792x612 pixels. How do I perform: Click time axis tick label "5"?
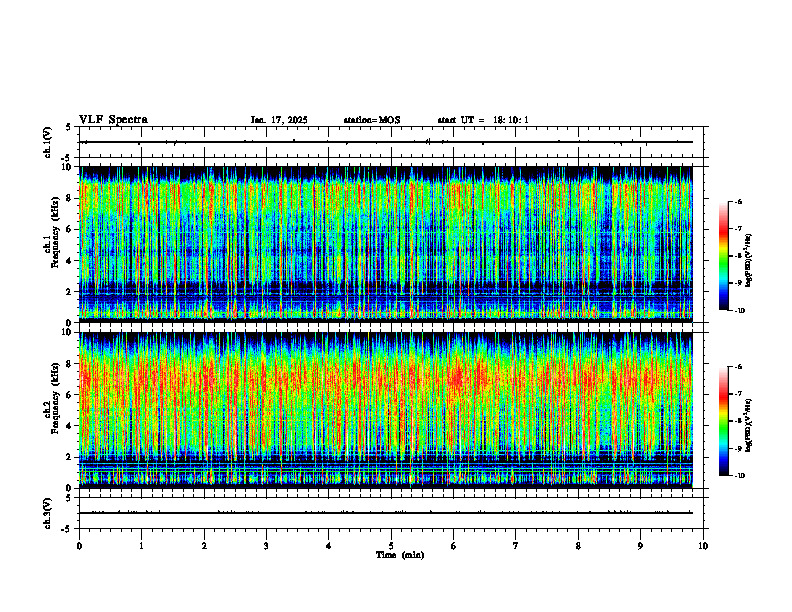[x=391, y=546]
